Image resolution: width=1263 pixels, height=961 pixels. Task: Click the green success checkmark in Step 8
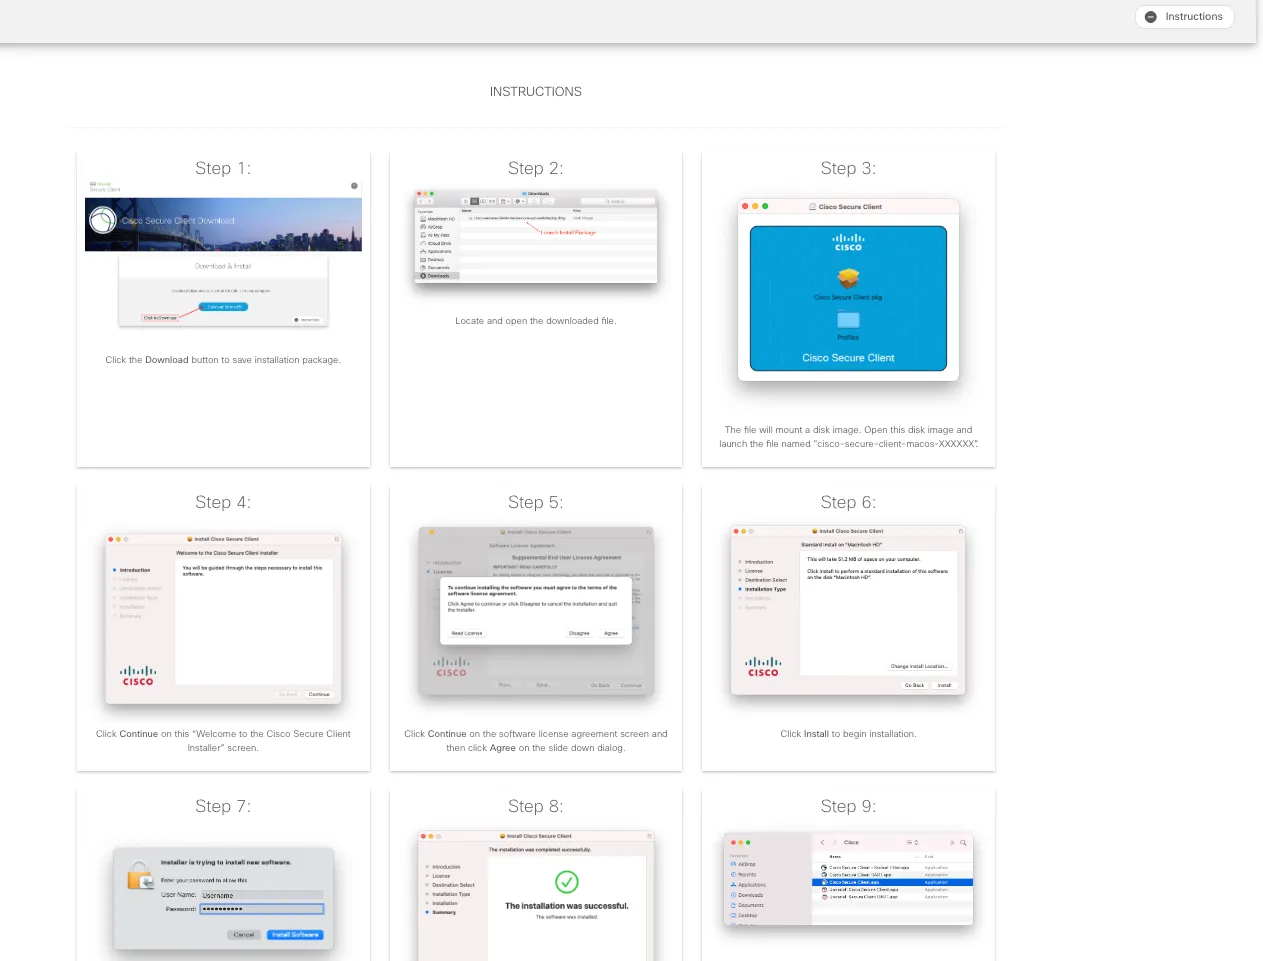pos(567,884)
